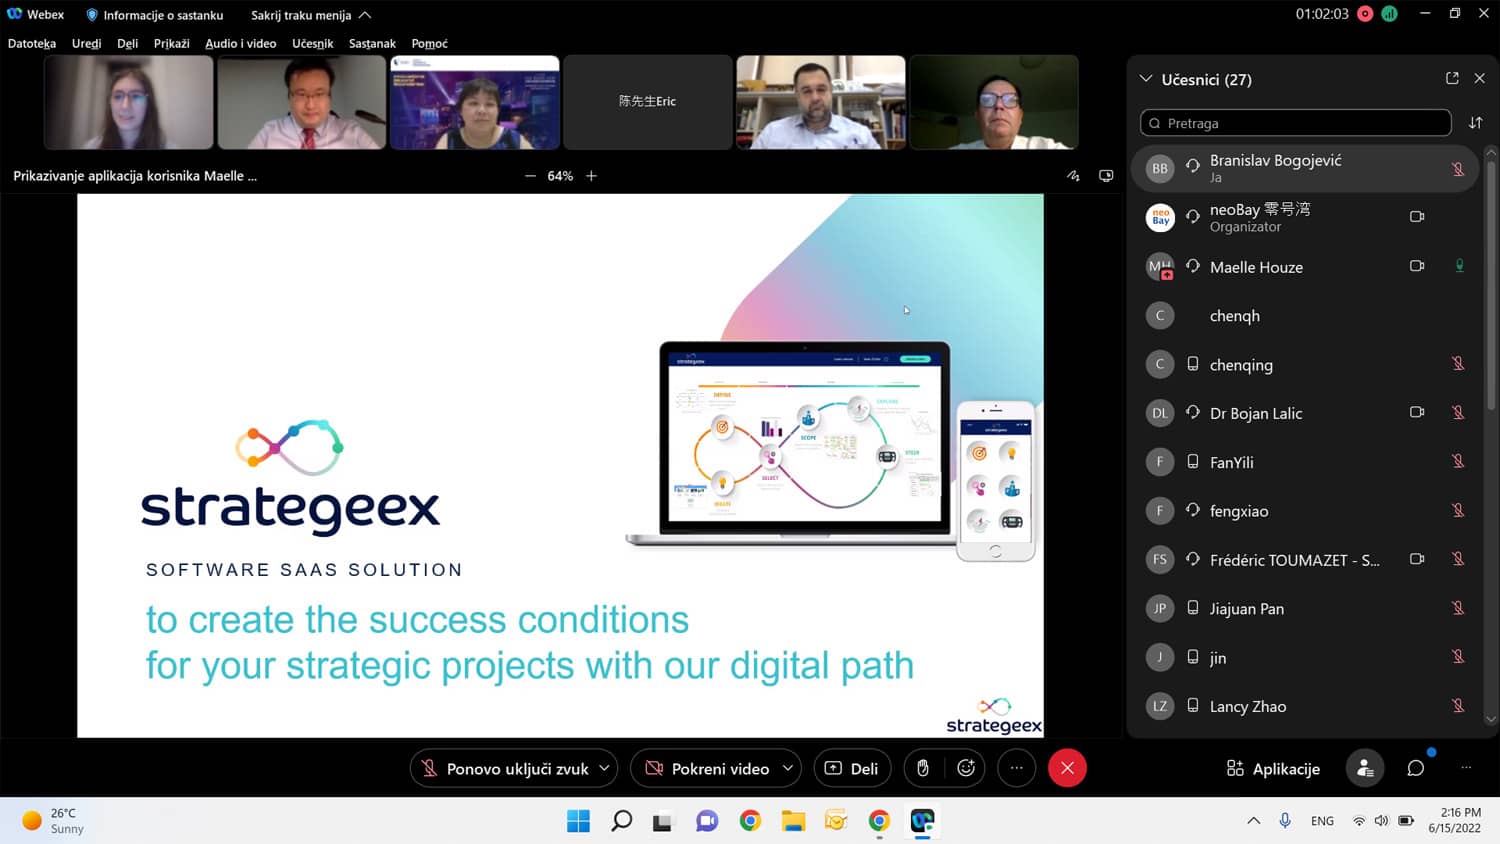This screenshot has height=844, width=1500.
Task: Click the red leave meeting button
Action: coord(1067,768)
